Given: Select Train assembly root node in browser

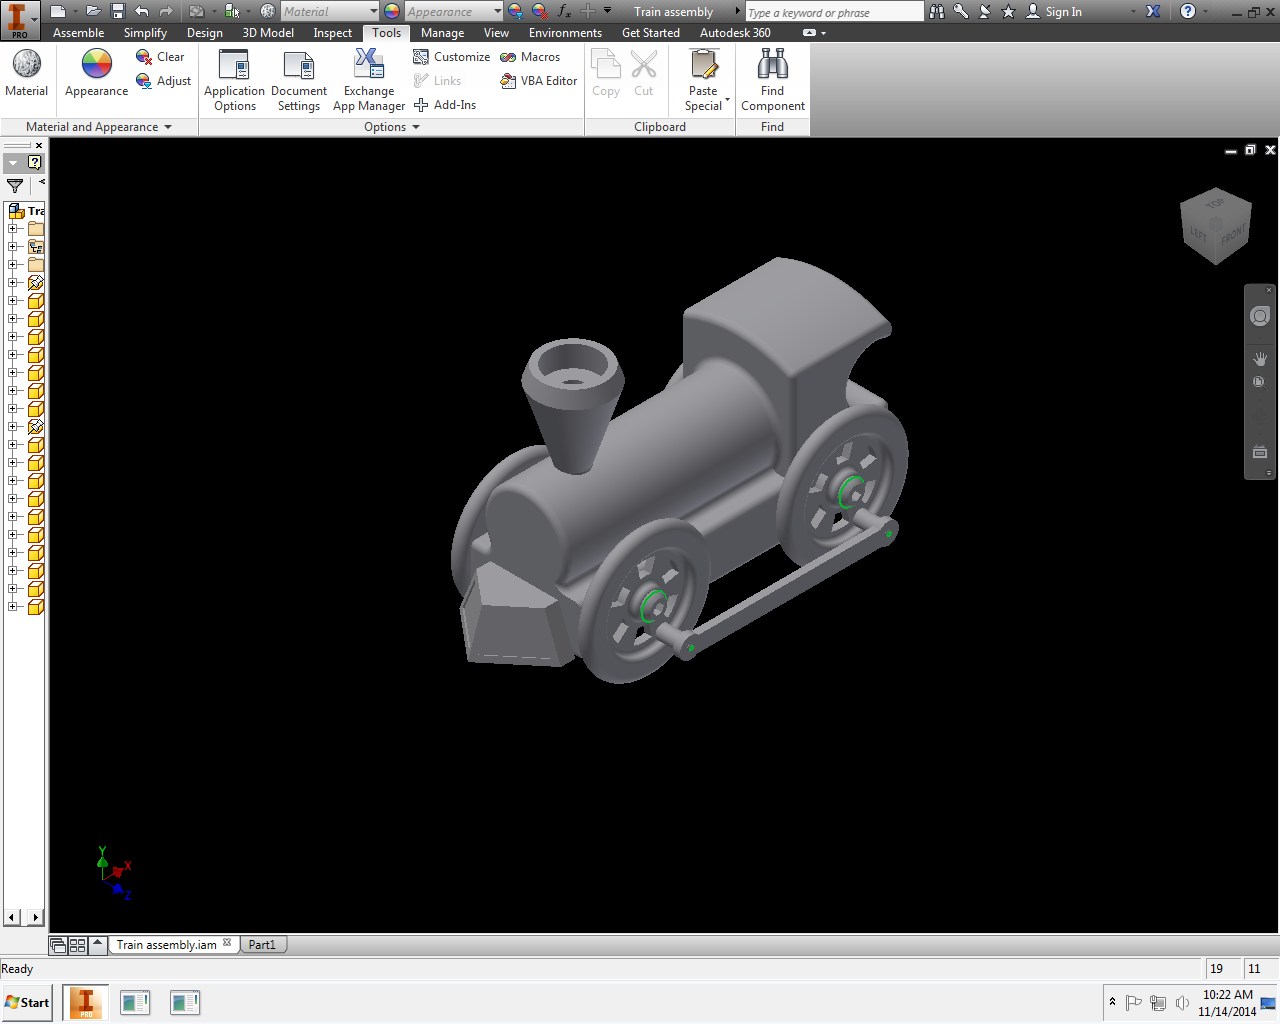Looking at the screenshot, I should [27, 211].
